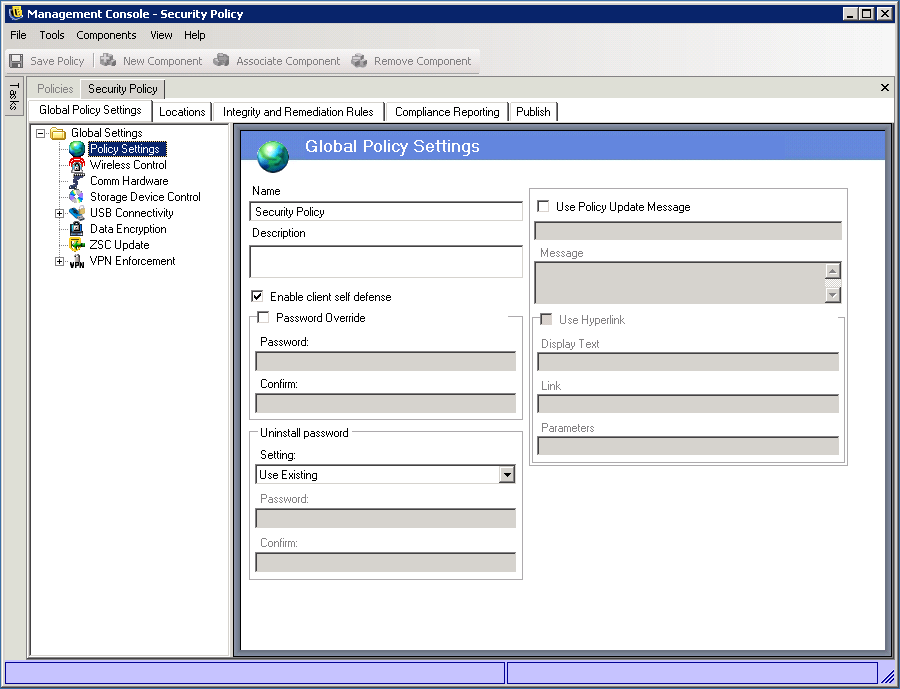This screenshot has height=689, width=900.
Task: Click Save Policy toolbar label
Action: point(57,61)
